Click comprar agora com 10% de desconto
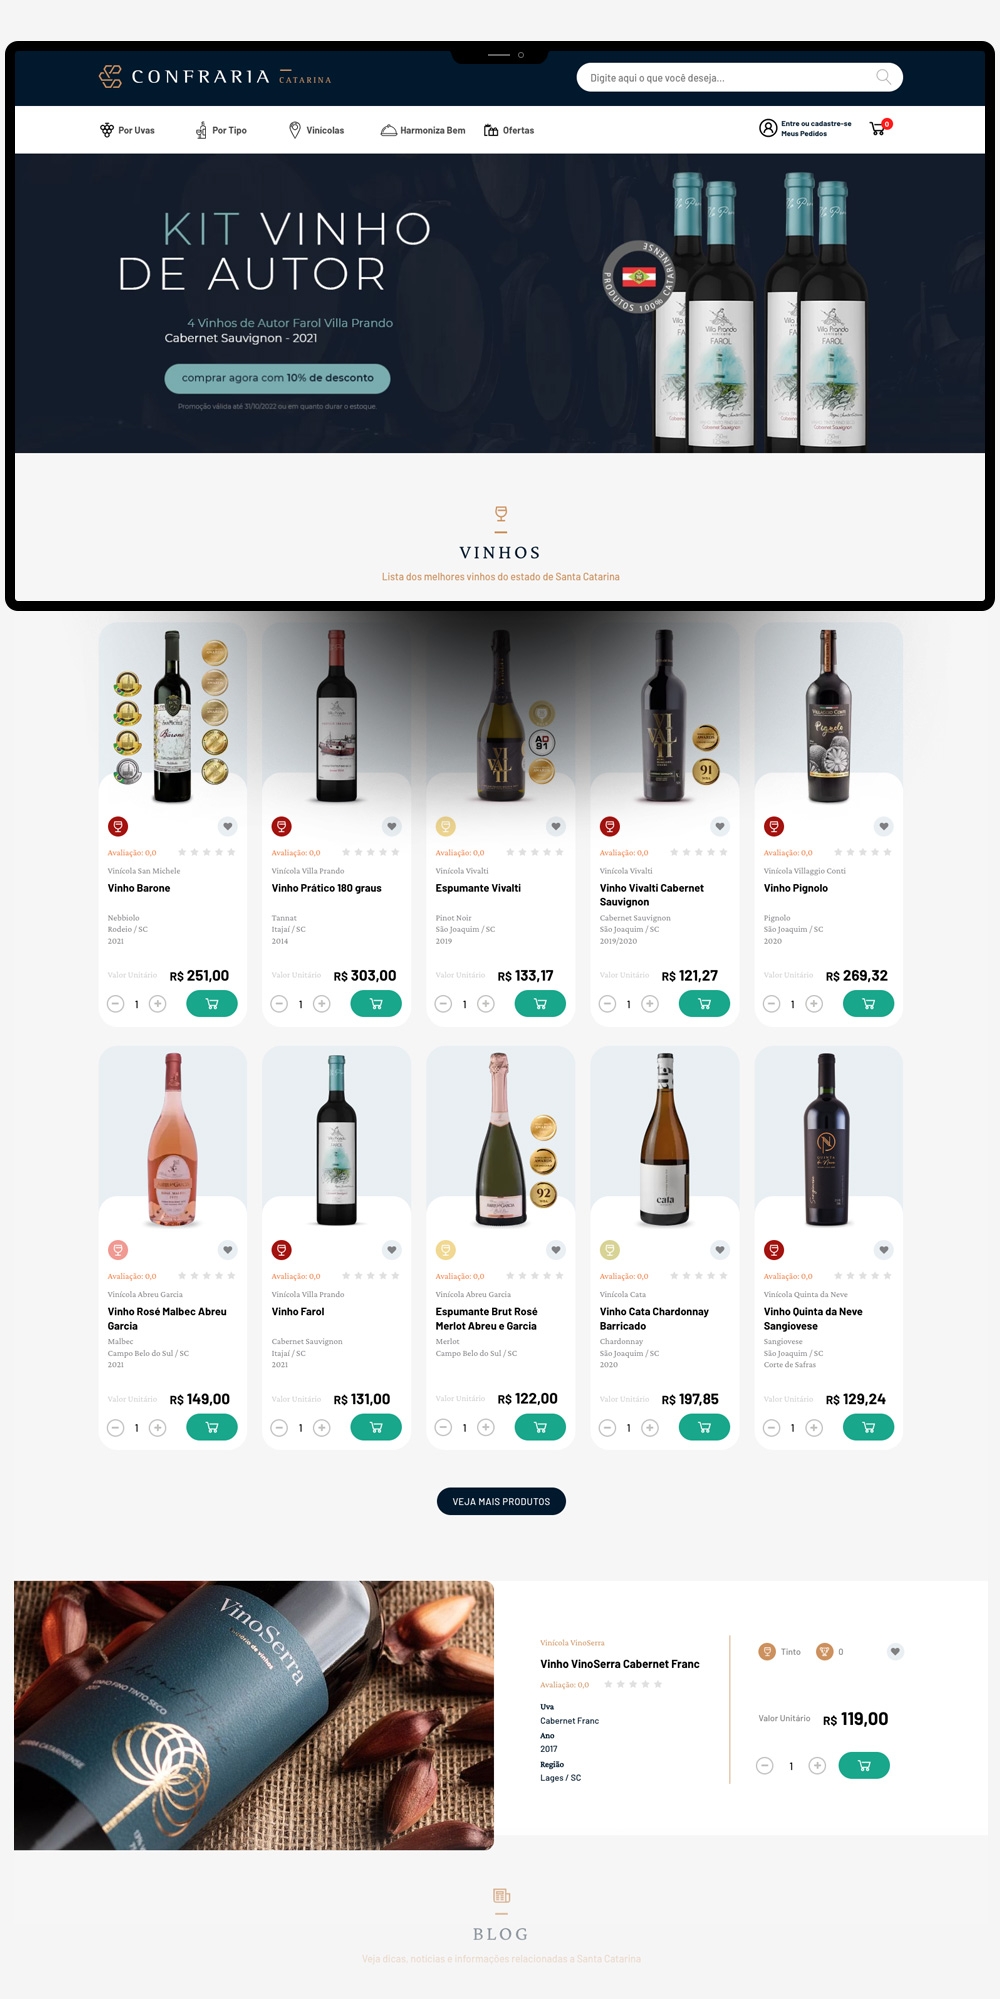The width and height of the screenshot is (1000, 1999). click(277, 378)
